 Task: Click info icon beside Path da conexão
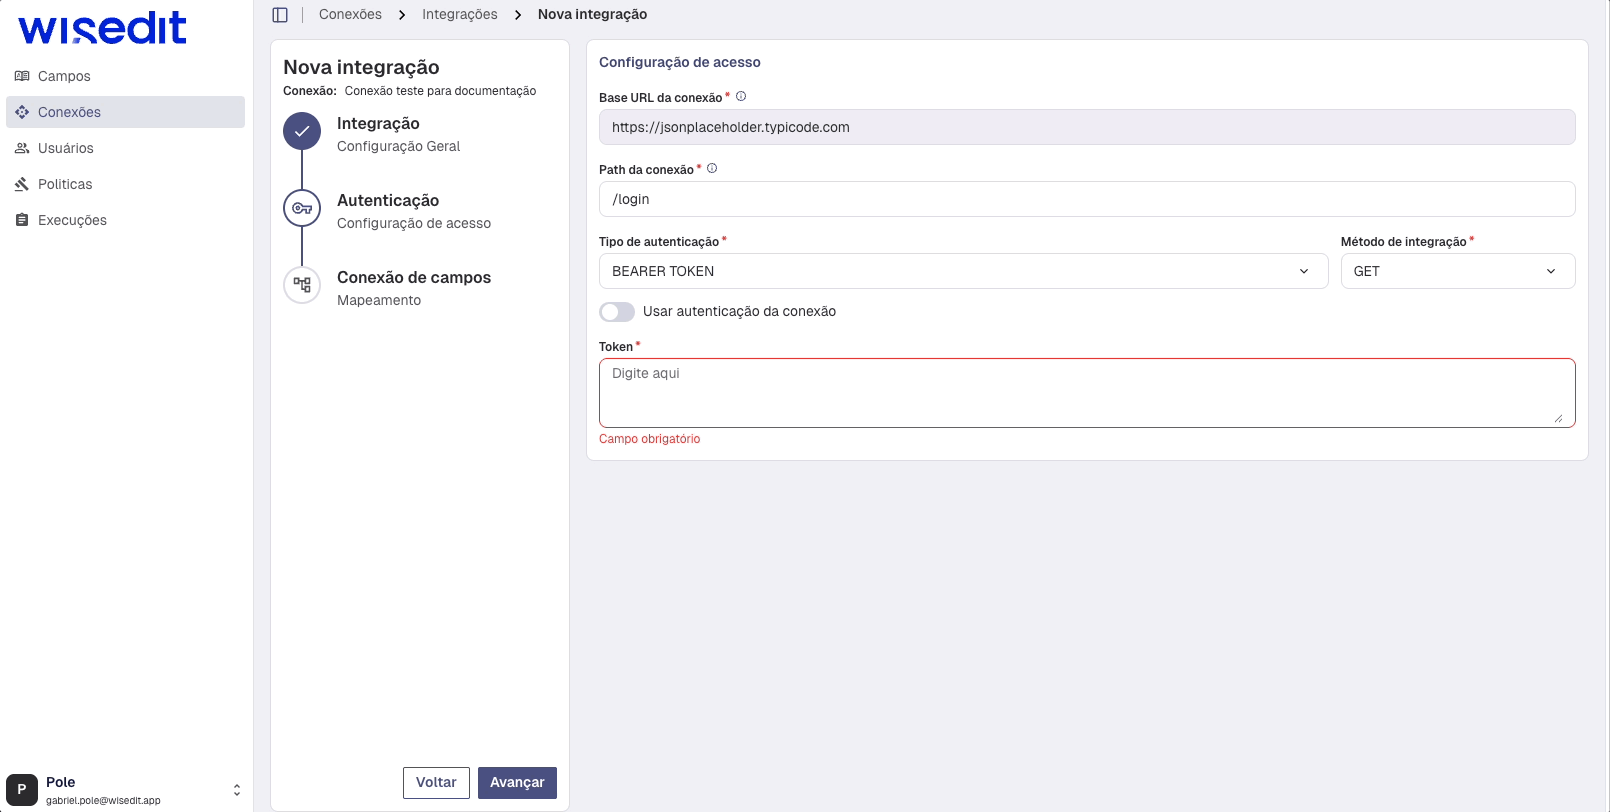click(712, 169)
